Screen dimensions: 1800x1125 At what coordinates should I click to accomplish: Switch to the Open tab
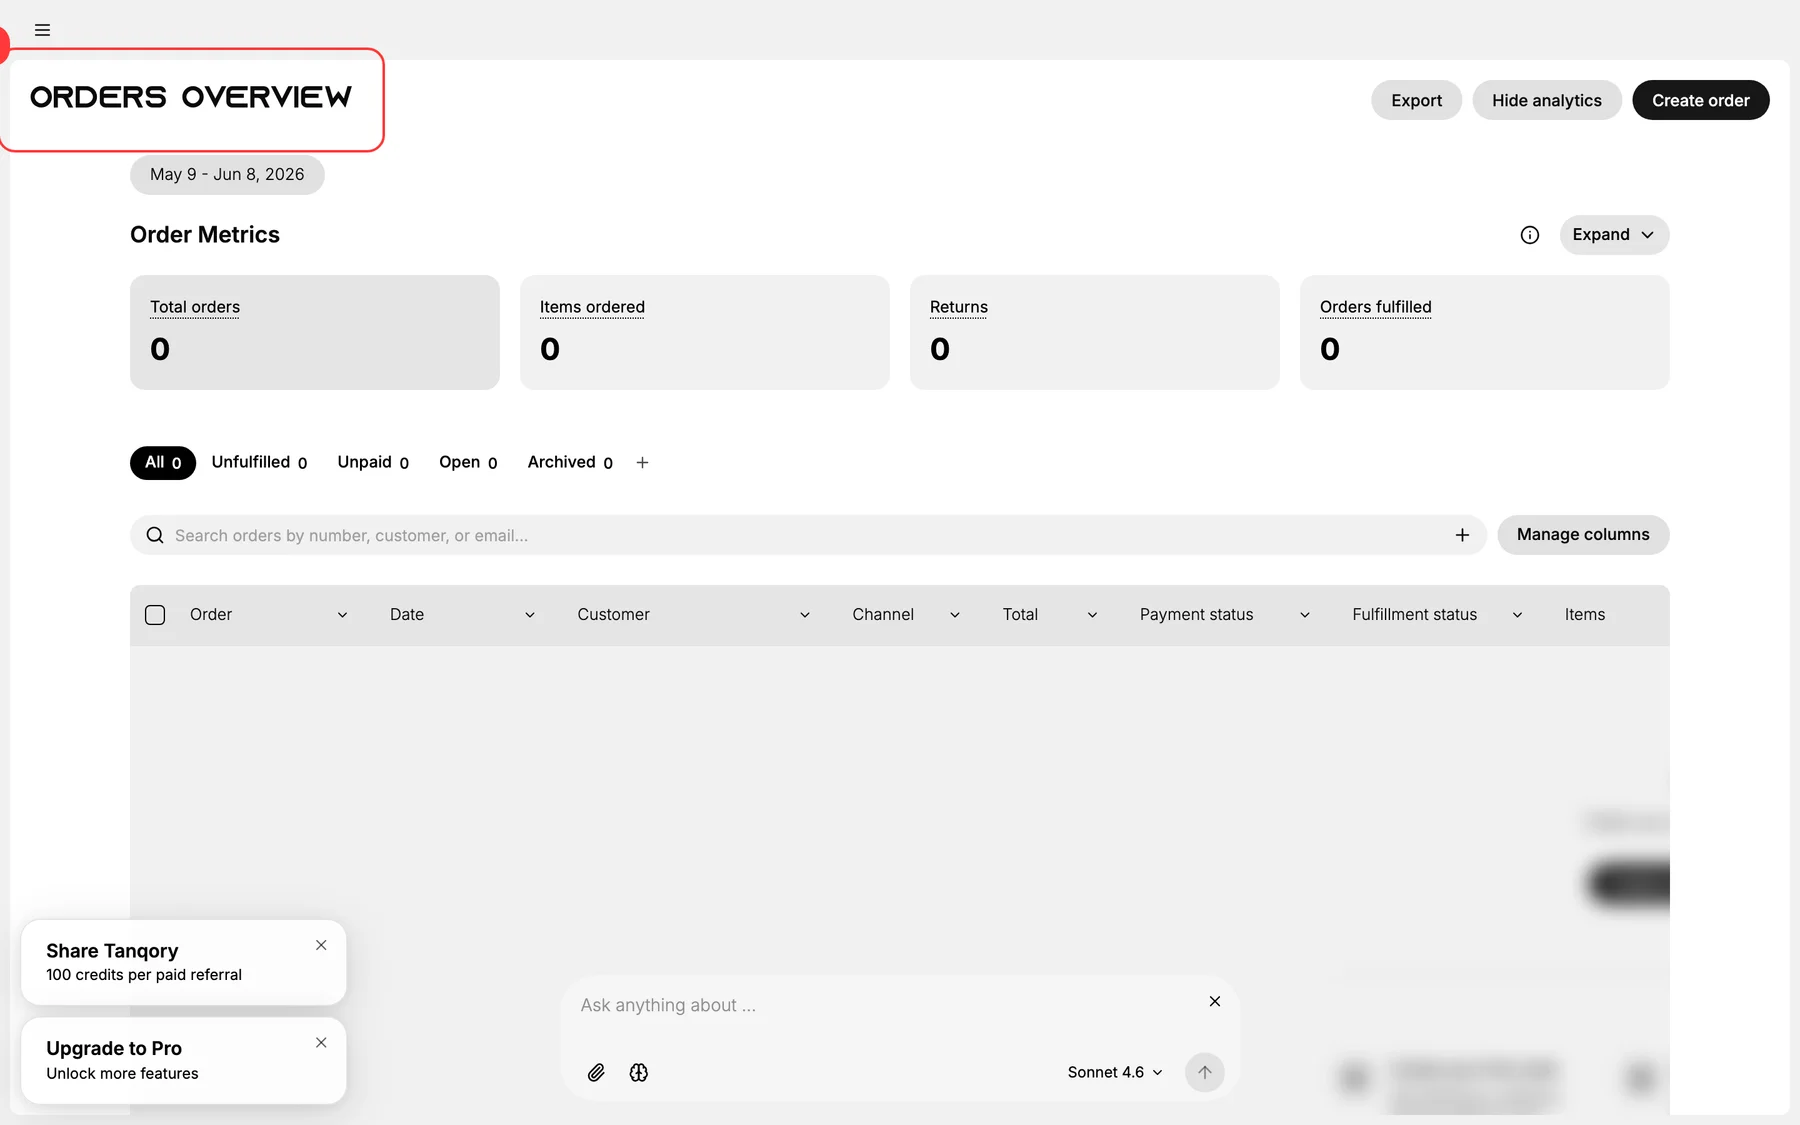[468, 462]
